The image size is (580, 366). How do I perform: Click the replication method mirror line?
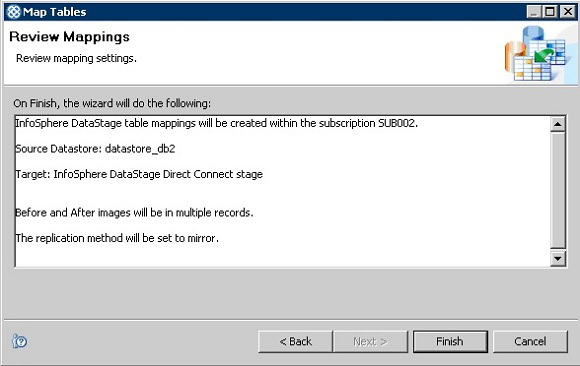(117, 238)
